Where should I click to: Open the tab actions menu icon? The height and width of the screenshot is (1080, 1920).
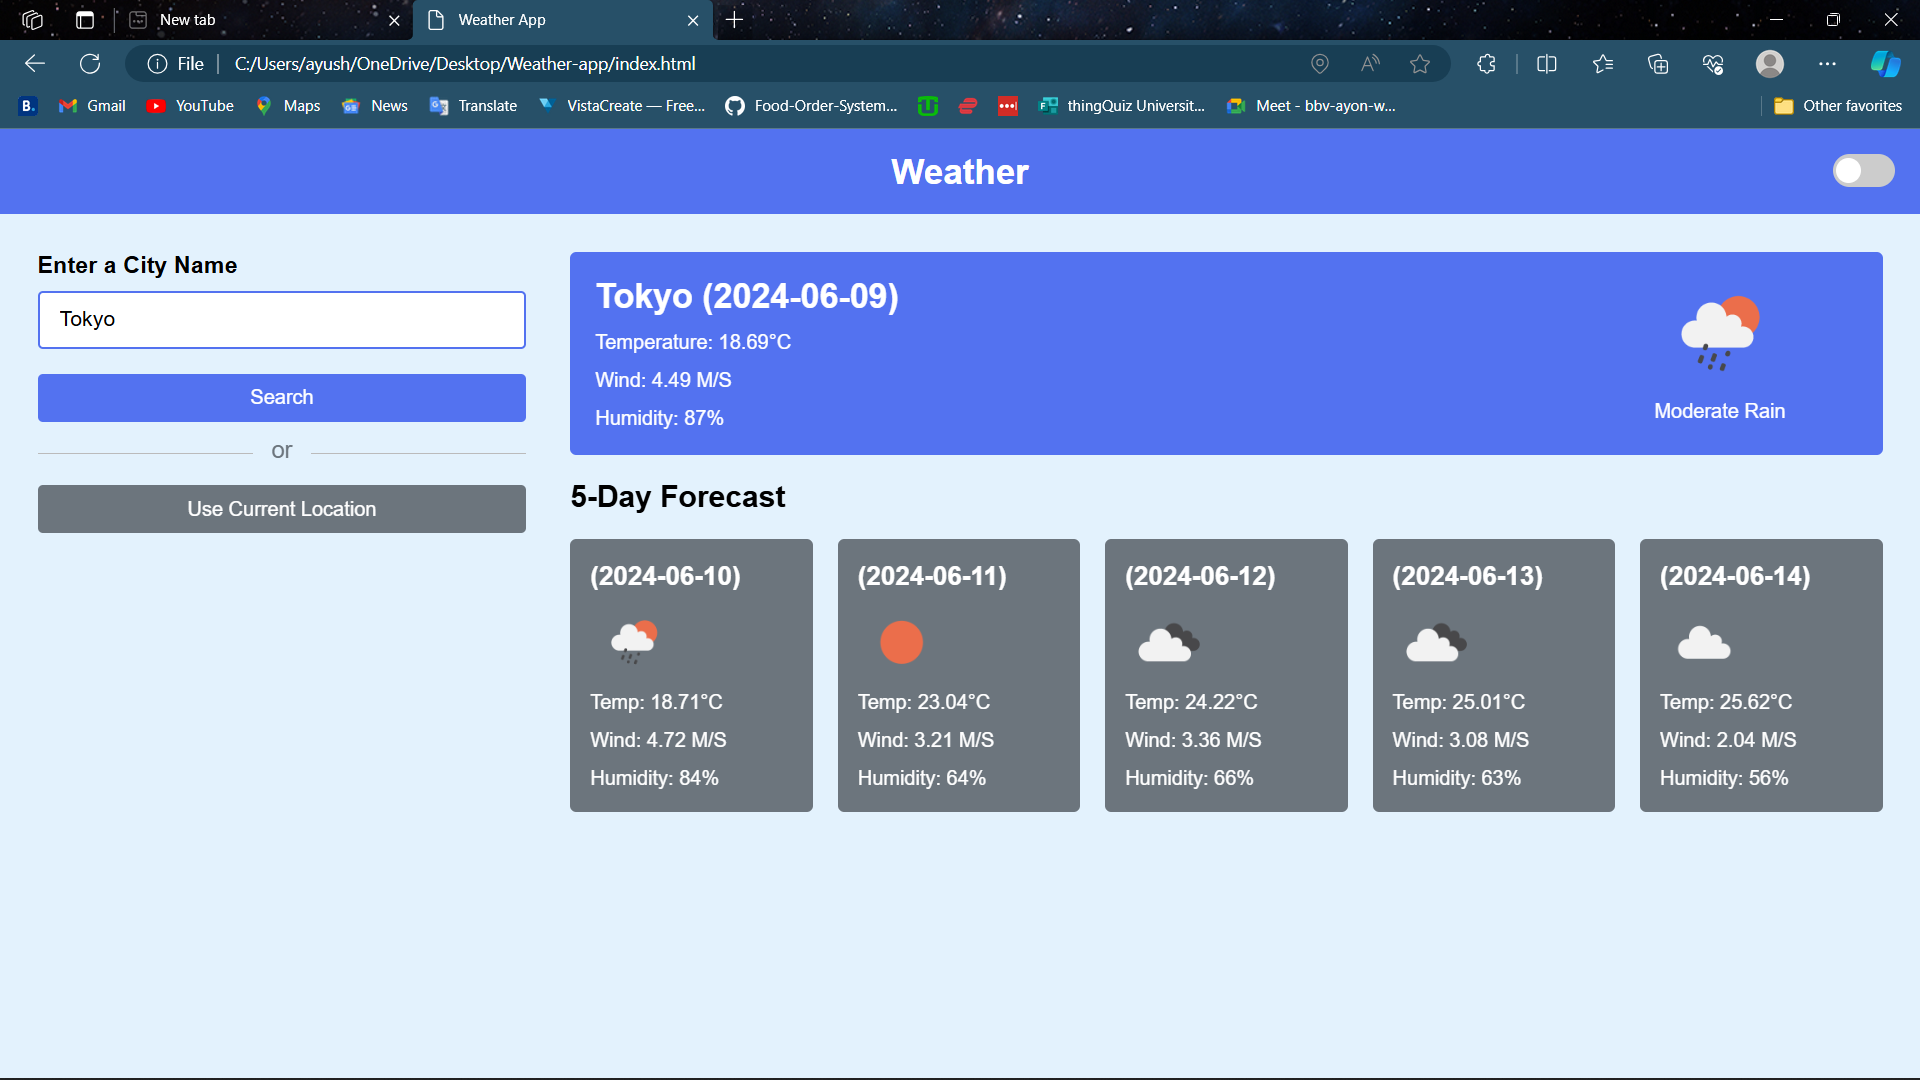pyautogui.click(x=85, y=20)
